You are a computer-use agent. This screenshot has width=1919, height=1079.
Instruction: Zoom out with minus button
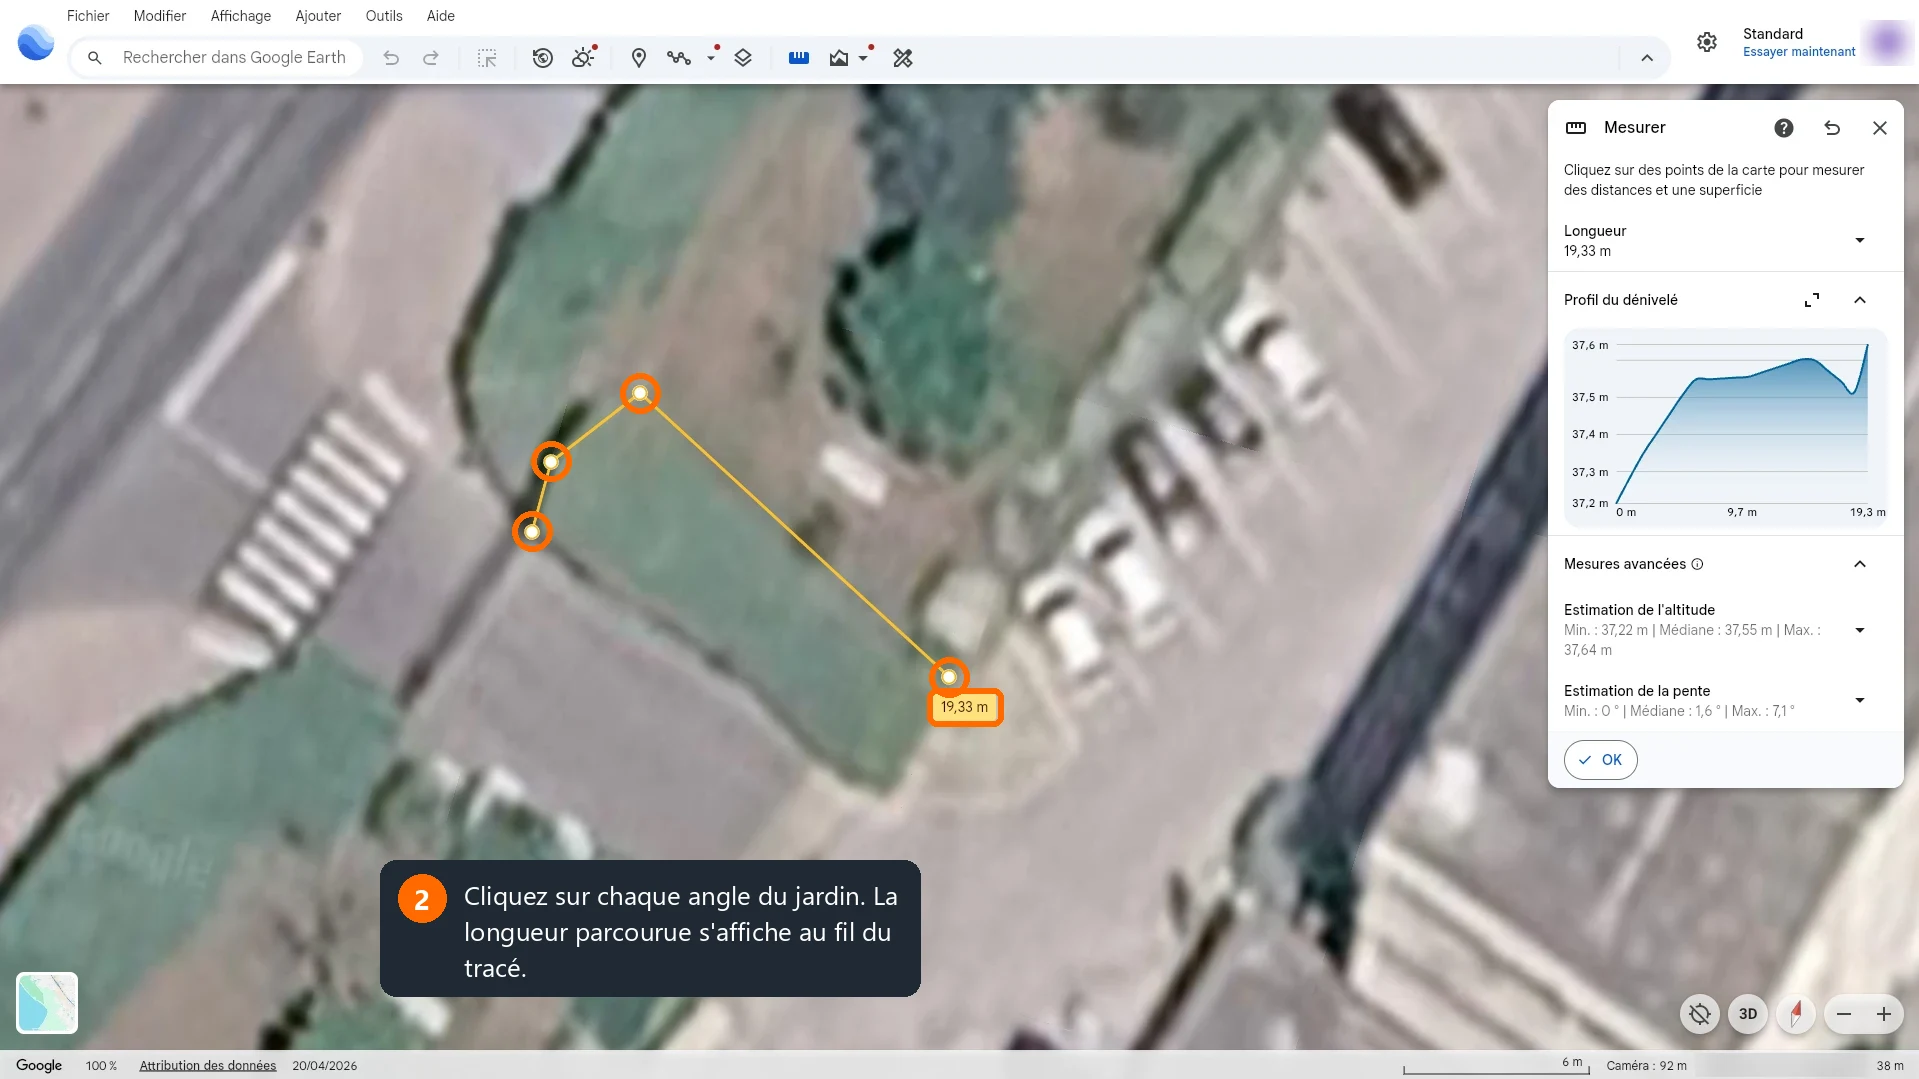point(1844,1014)
